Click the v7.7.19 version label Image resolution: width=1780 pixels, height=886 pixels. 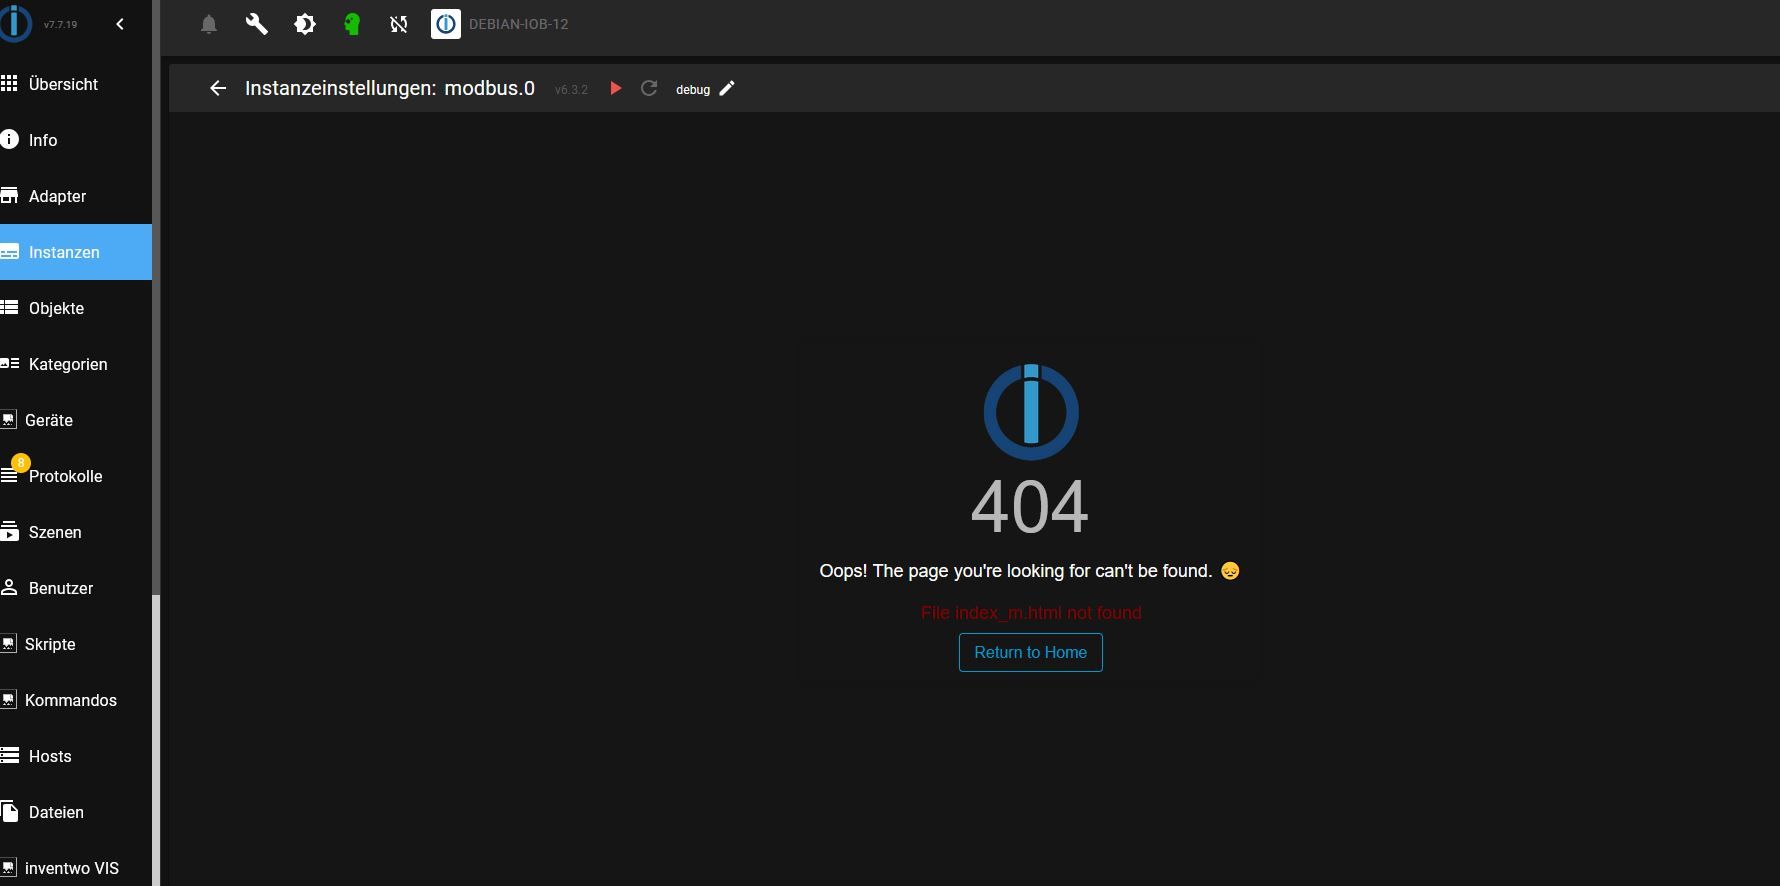tap(60, 24)
